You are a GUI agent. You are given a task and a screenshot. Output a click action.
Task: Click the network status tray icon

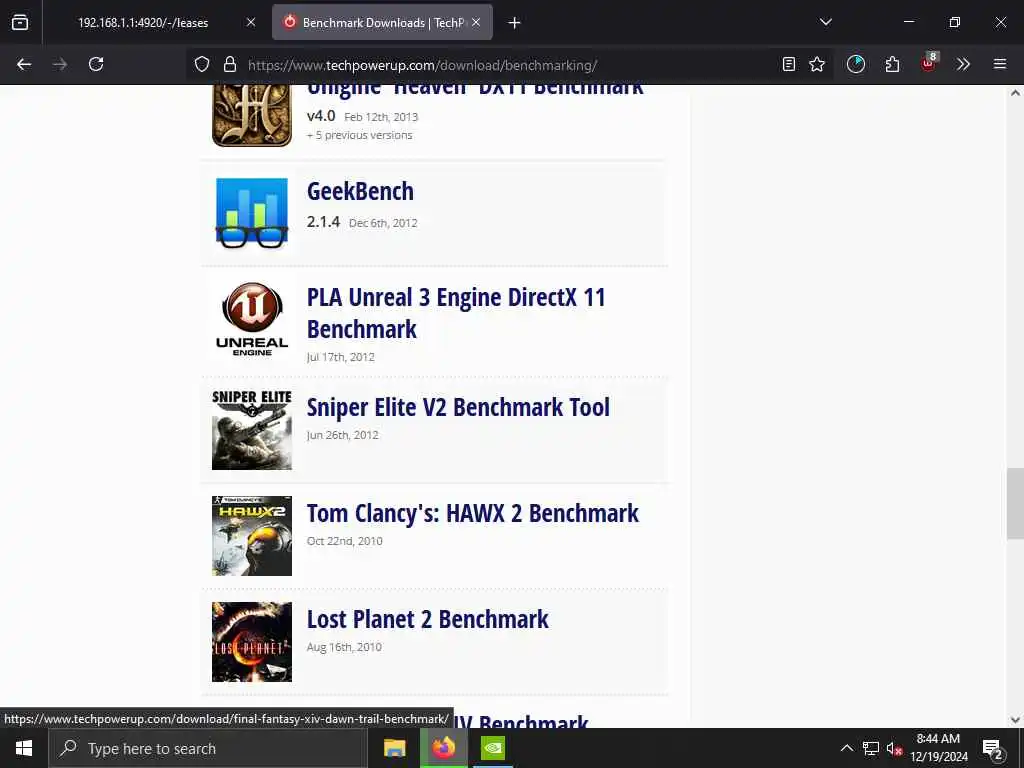(x=871, y=748)
